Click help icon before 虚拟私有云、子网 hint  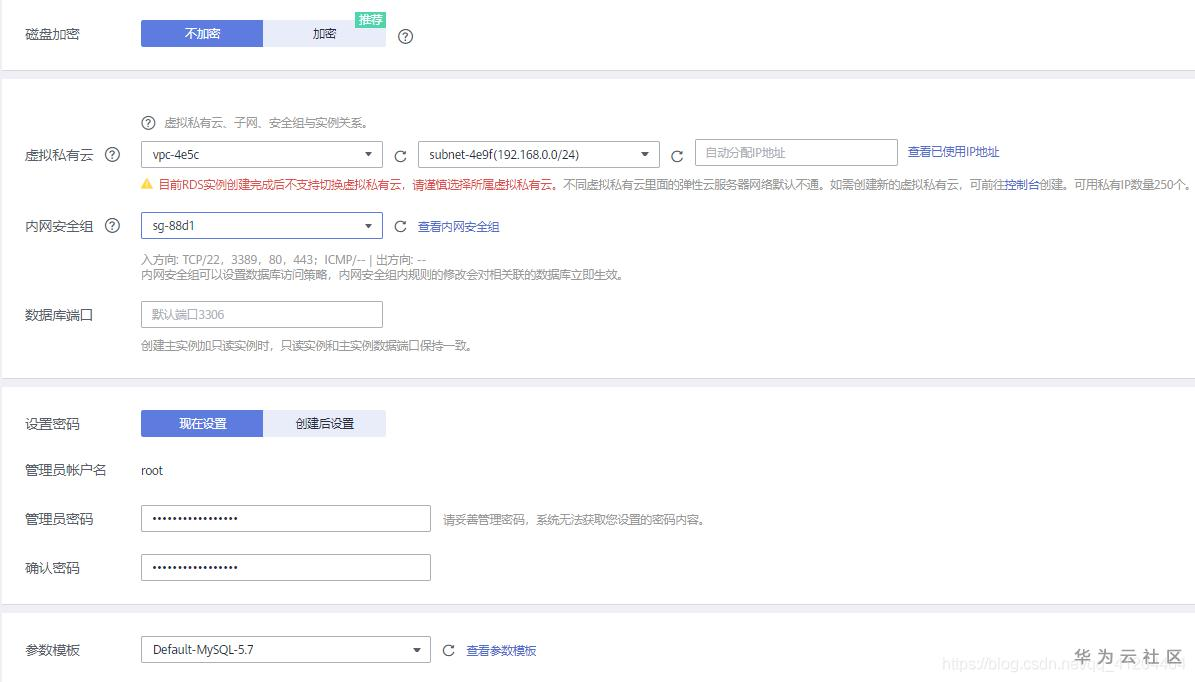[x=149, y=123]
